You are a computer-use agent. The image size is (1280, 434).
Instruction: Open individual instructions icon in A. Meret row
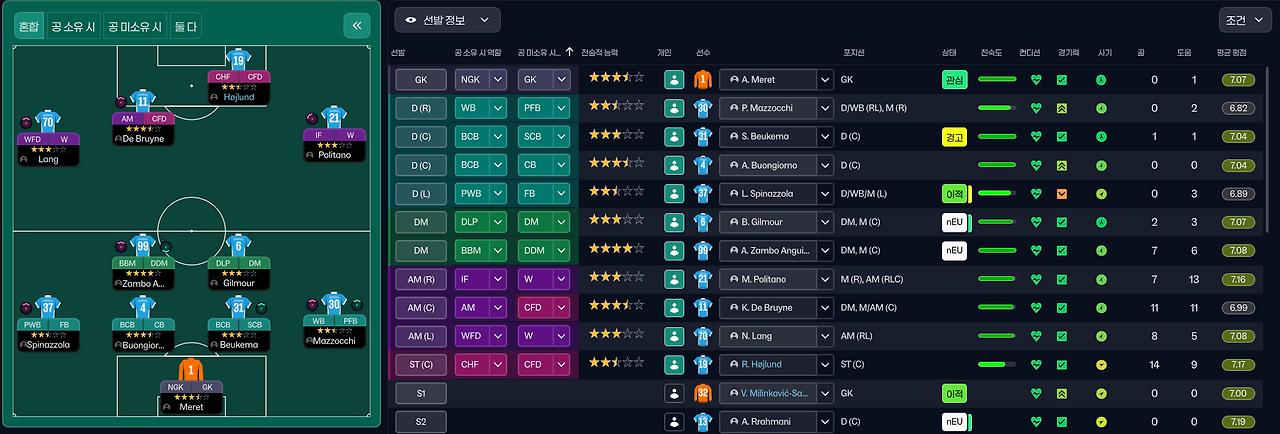[674, 80]
